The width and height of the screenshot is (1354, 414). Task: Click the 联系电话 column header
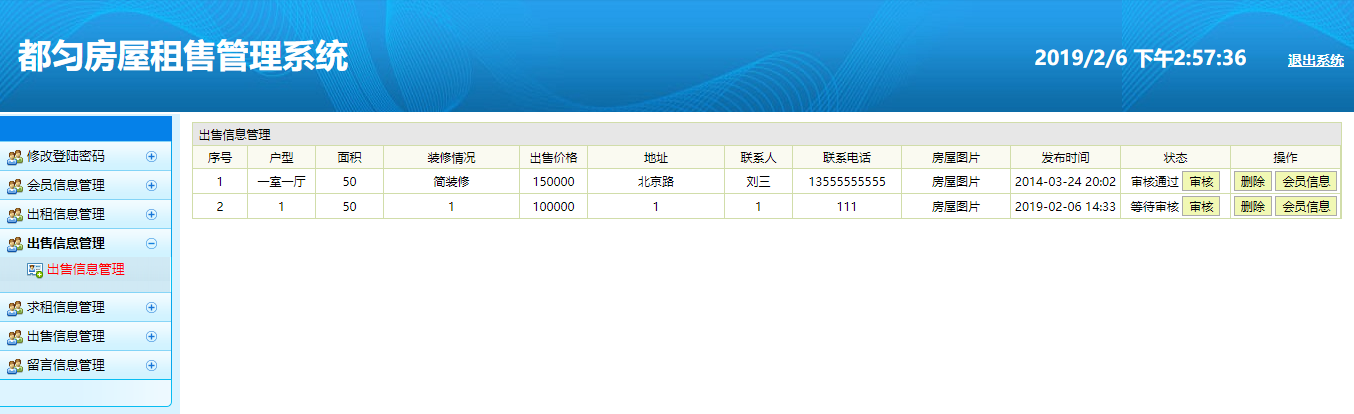pyautogui.click(x=847, y=158)
